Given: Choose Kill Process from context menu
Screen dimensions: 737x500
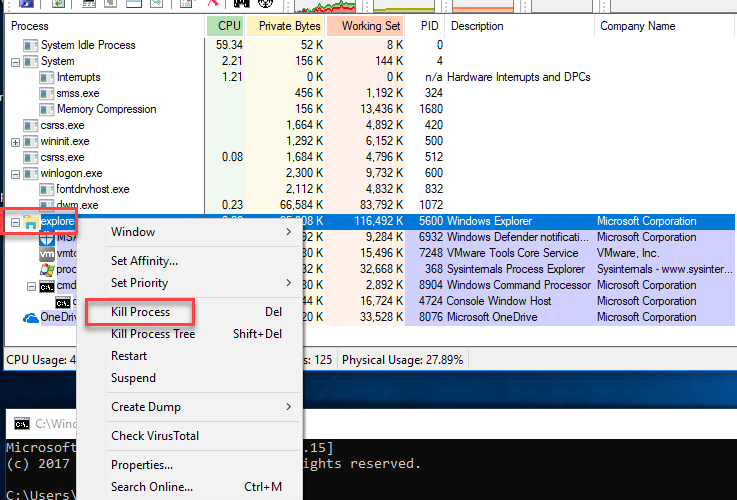Looking at the screenshot, I should (140, 312).
